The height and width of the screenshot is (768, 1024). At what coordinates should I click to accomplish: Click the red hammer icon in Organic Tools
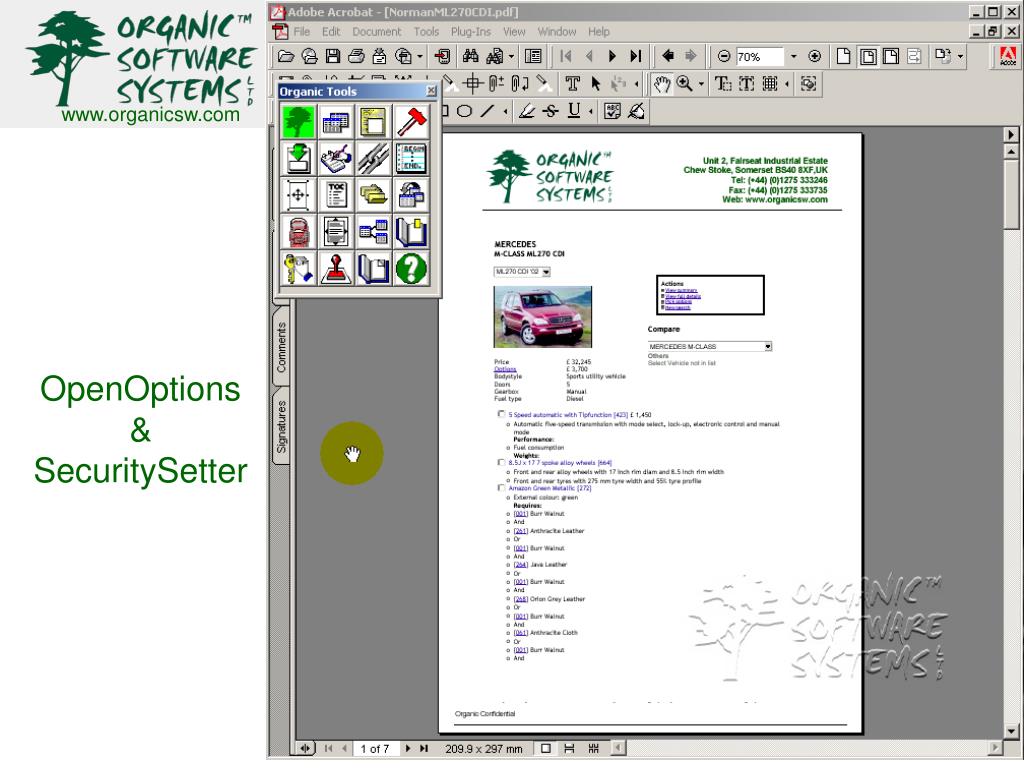click(411, 121)
